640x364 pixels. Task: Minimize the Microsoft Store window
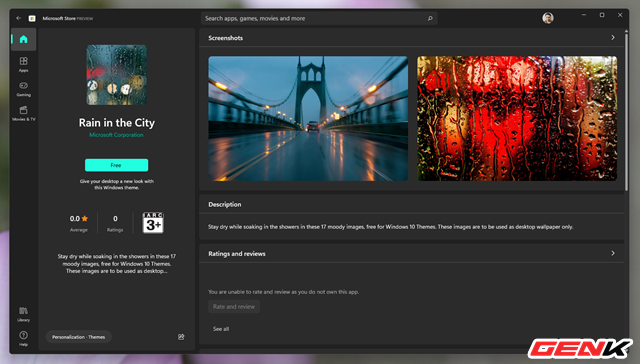click(584, 15)
